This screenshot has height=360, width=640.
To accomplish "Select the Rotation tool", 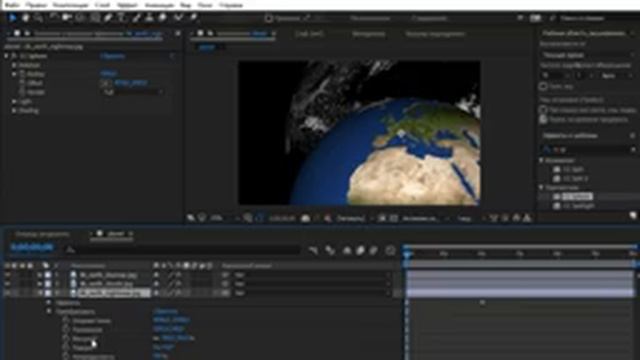I will click(53, 18).
